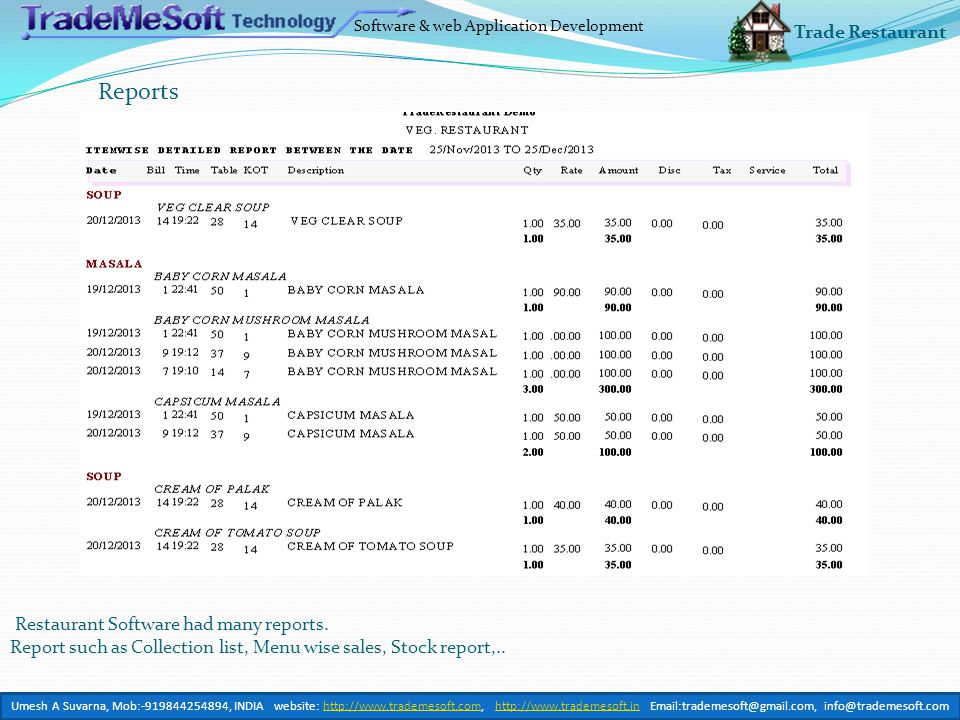Open the http://www.trademesoft.in link
960x720 pixels.
coord(567,706)
